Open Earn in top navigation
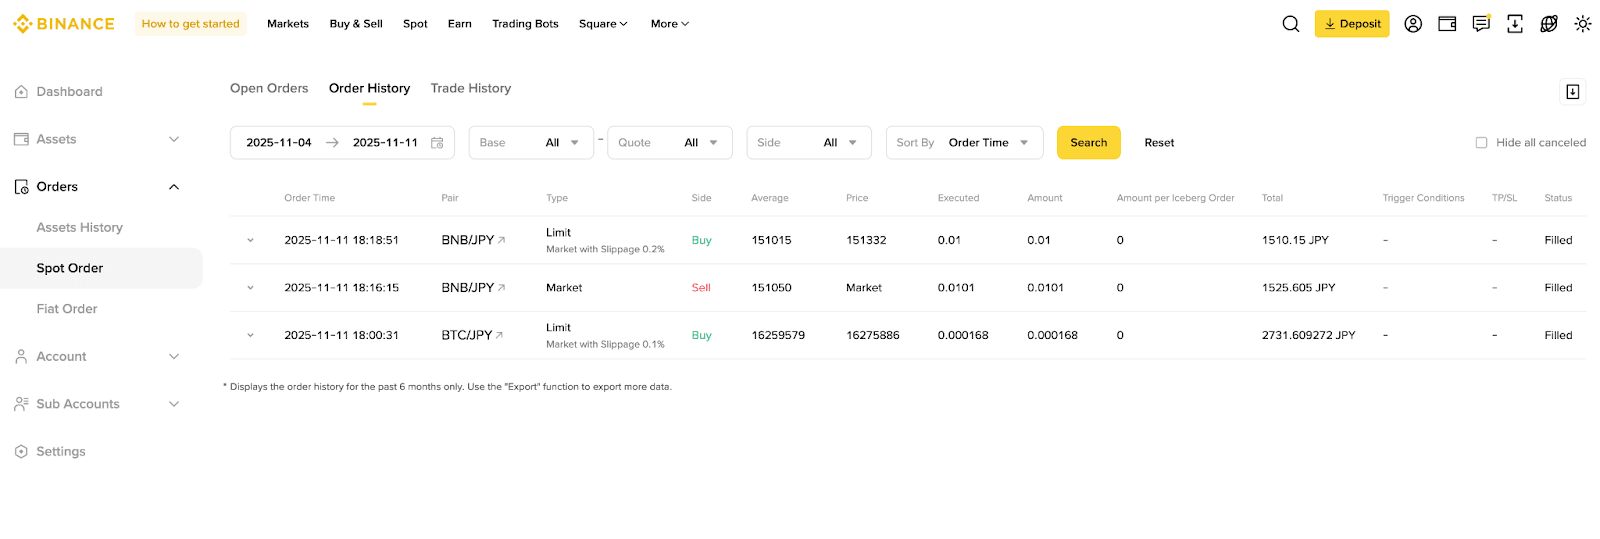The height and width of the screenshot is (539, 1600). 460,24
